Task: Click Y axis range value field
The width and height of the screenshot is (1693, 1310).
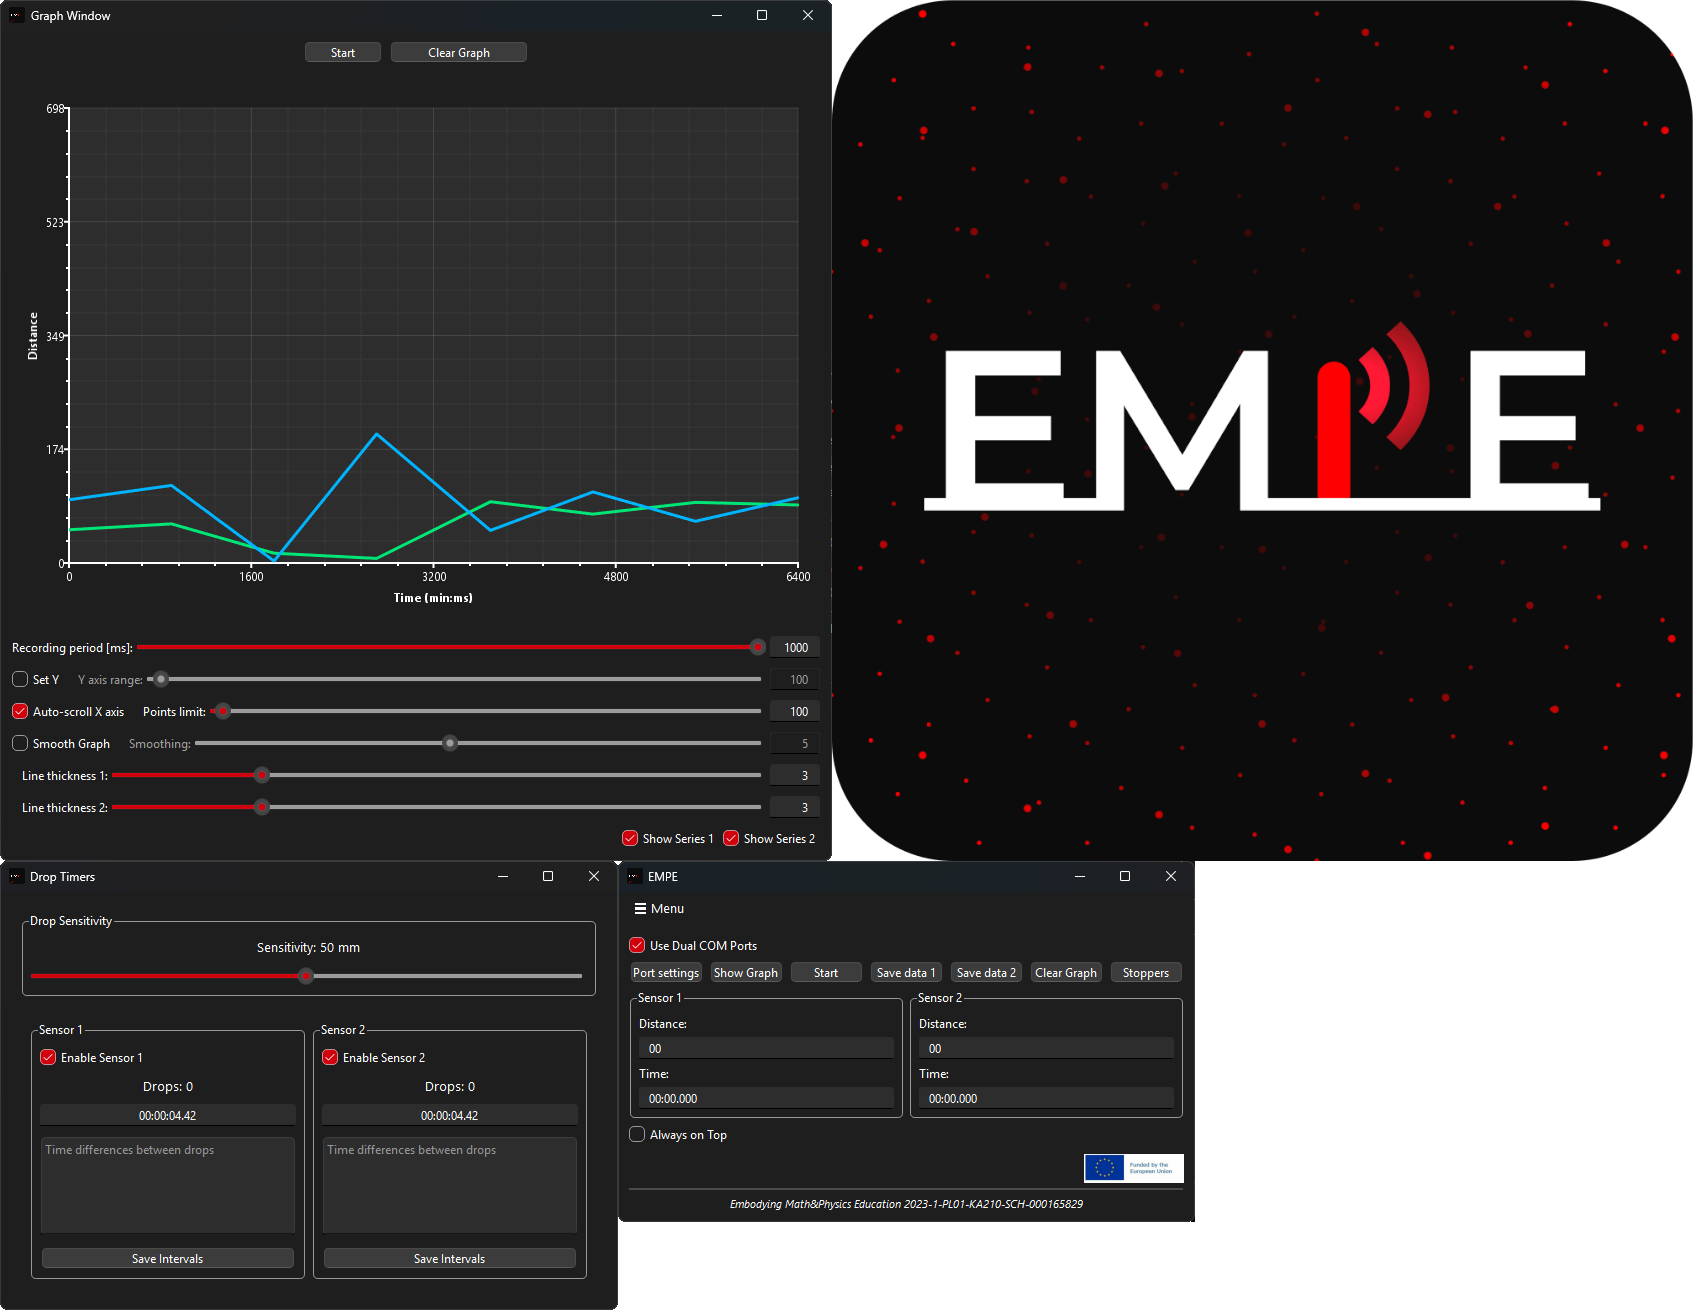Action: pos(795,679)
